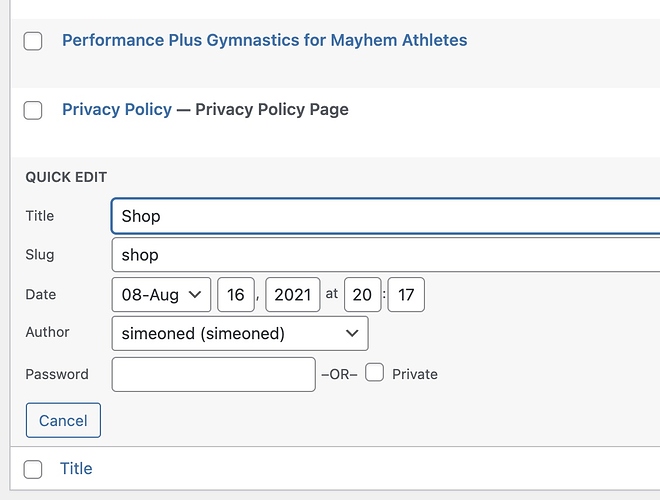
Task: Click the Slug label in Quick Edit
Action: pos(40,255)
